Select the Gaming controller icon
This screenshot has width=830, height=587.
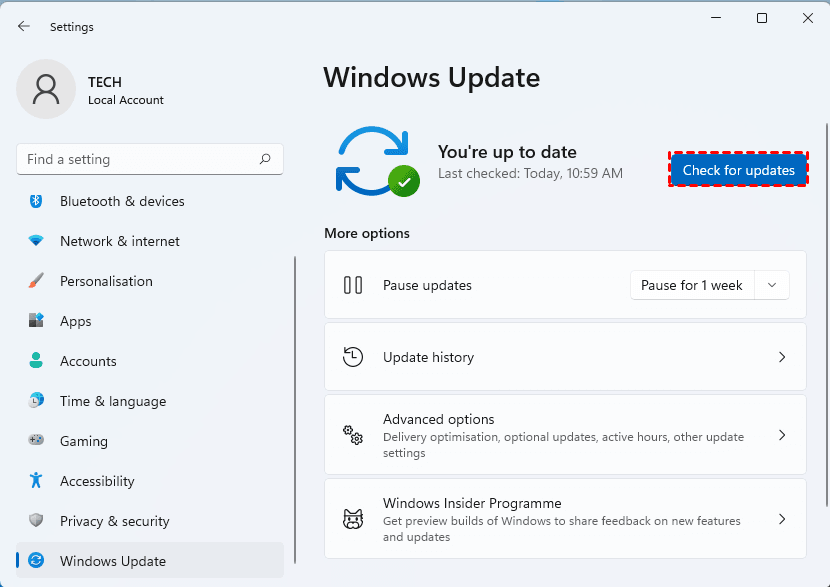(x=36, y=440)
